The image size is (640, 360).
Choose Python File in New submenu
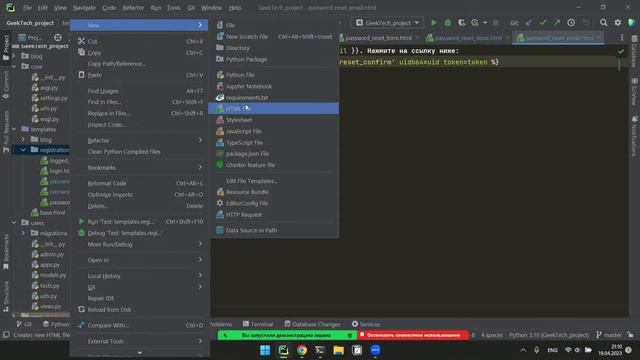coord(273,75)
